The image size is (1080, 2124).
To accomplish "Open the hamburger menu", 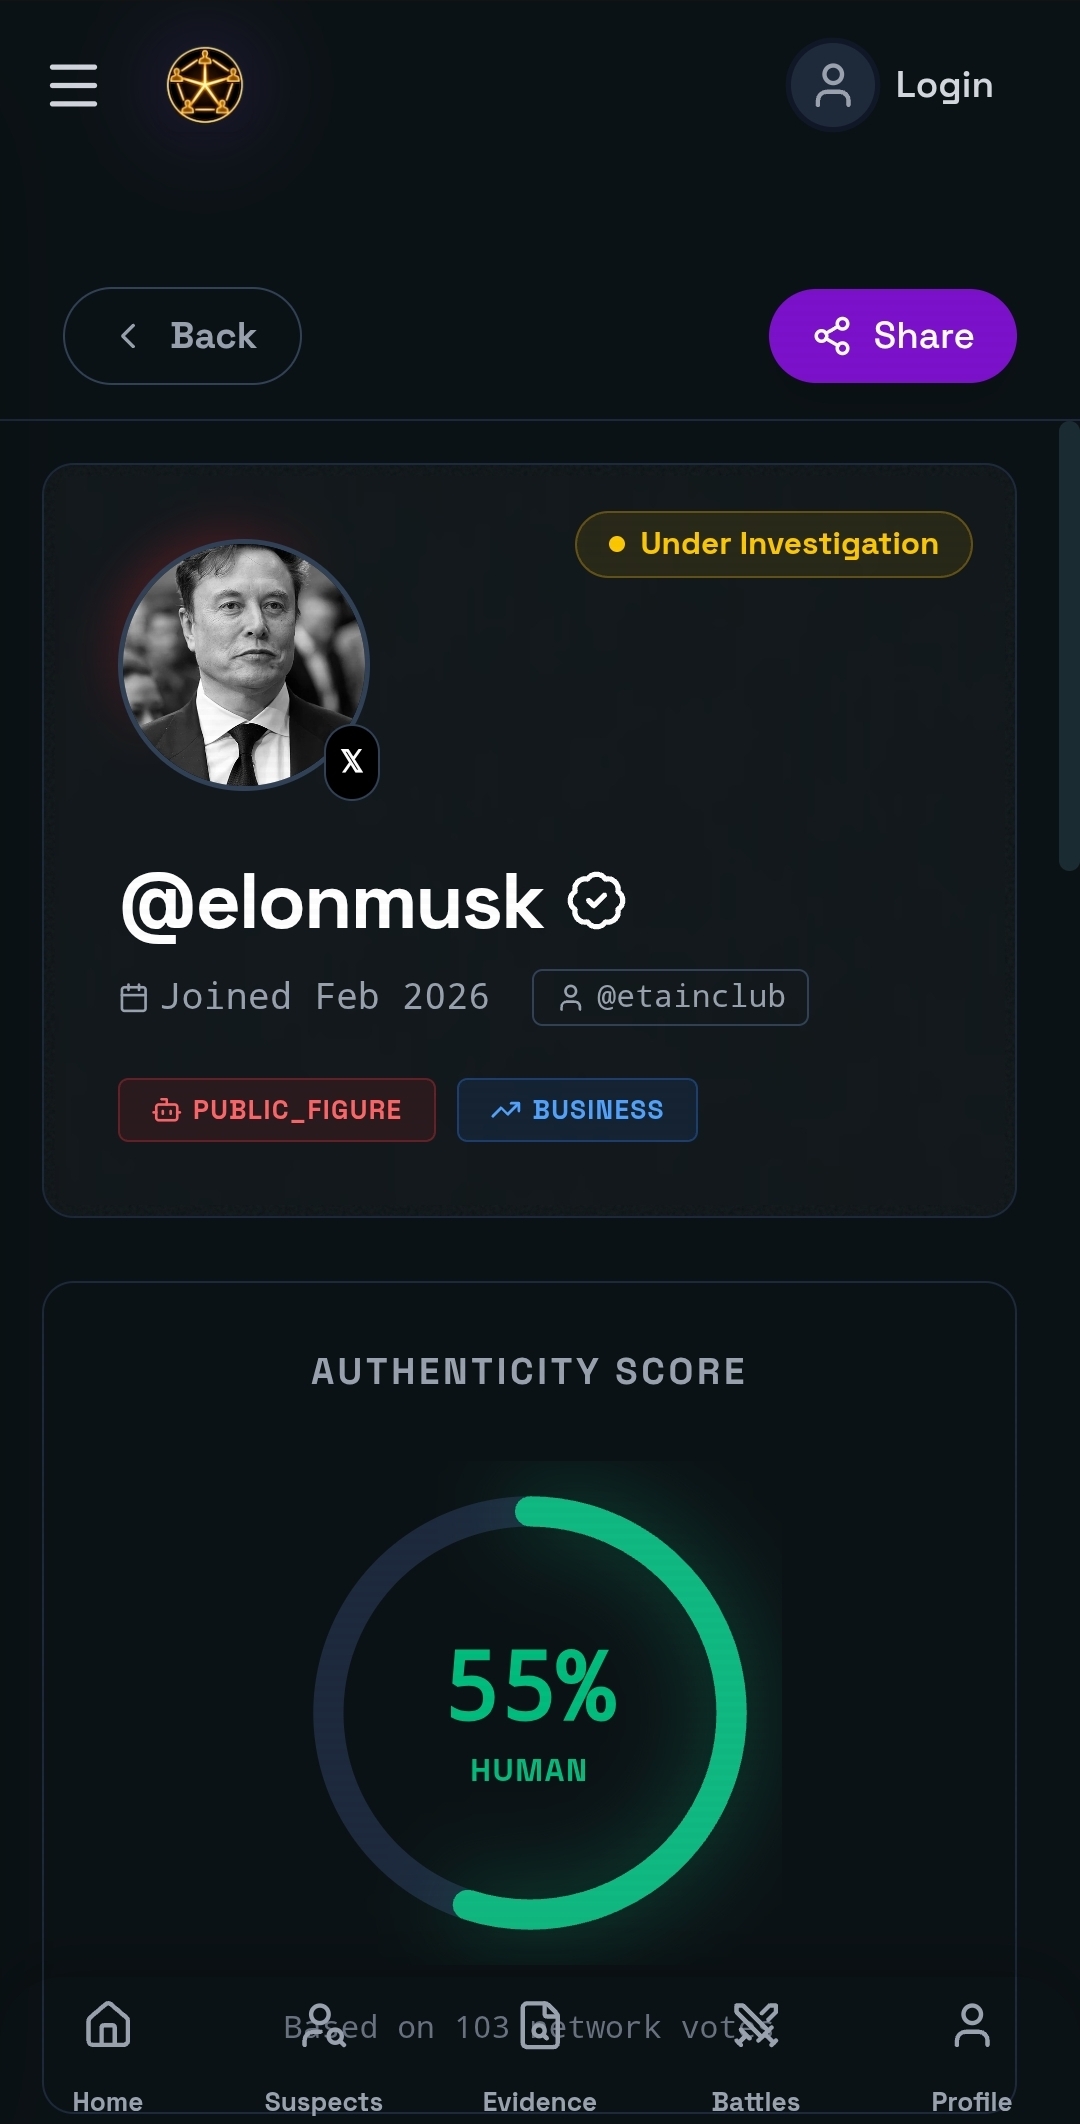I will [74, 85].
